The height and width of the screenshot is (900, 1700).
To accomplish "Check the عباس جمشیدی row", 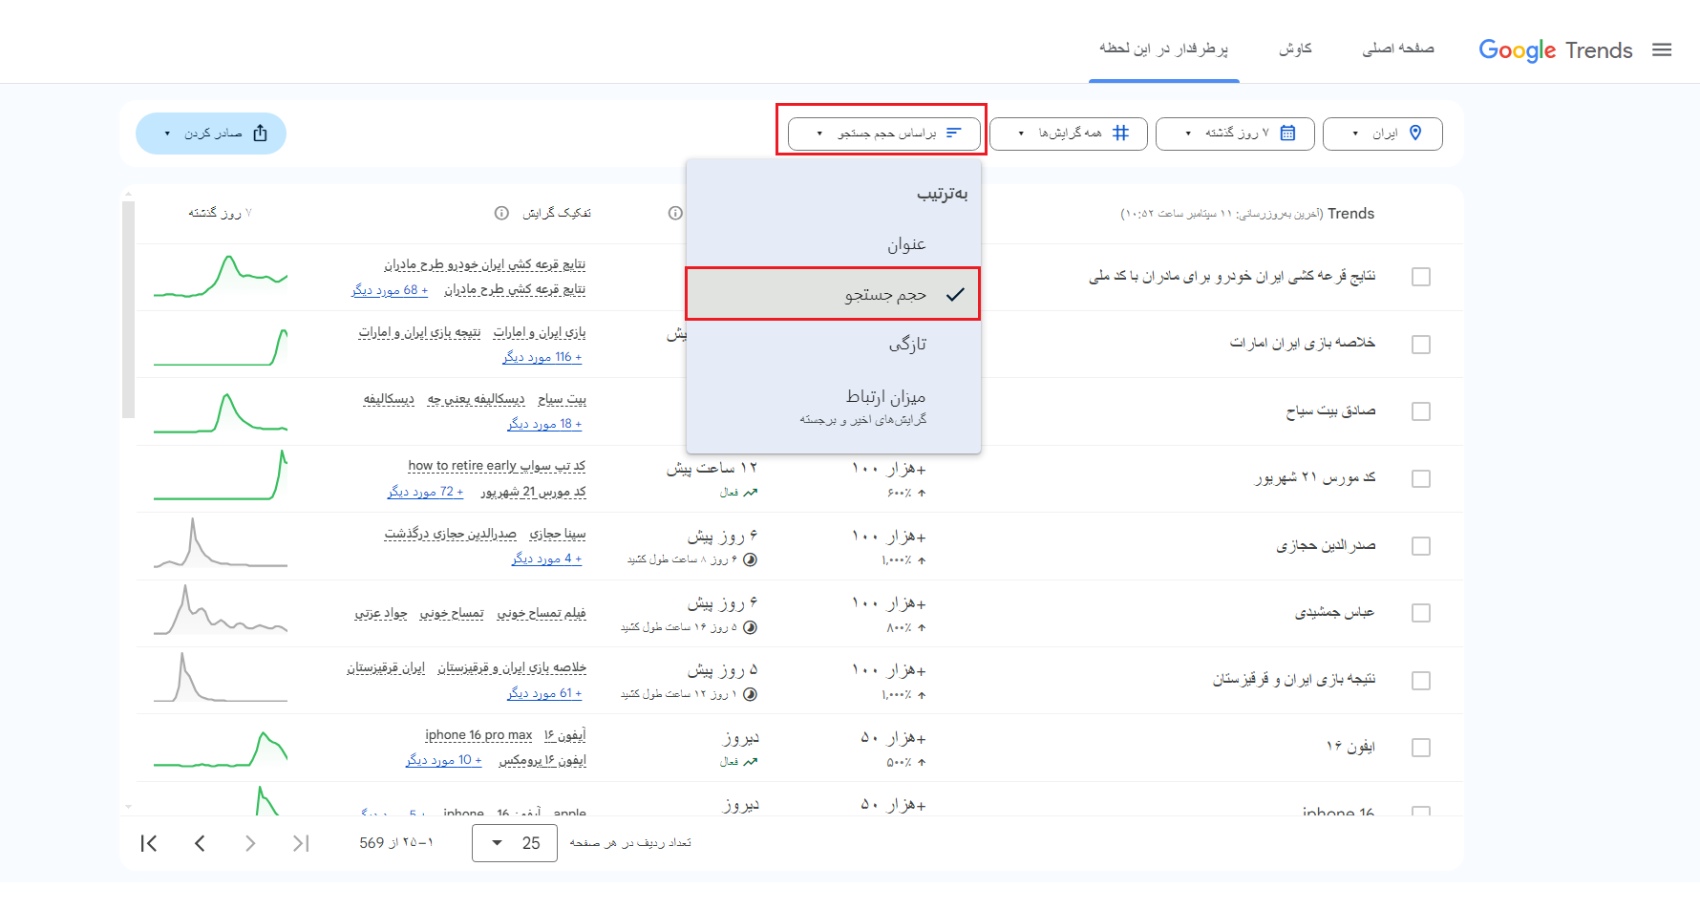I will coord(1420,613).
